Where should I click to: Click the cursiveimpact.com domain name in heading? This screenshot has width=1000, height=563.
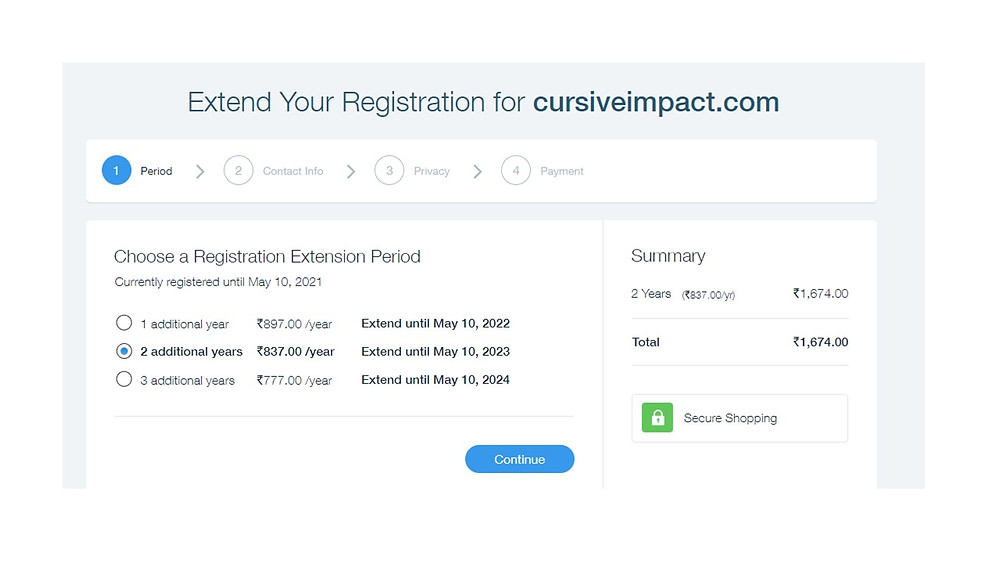coord(656,102)
